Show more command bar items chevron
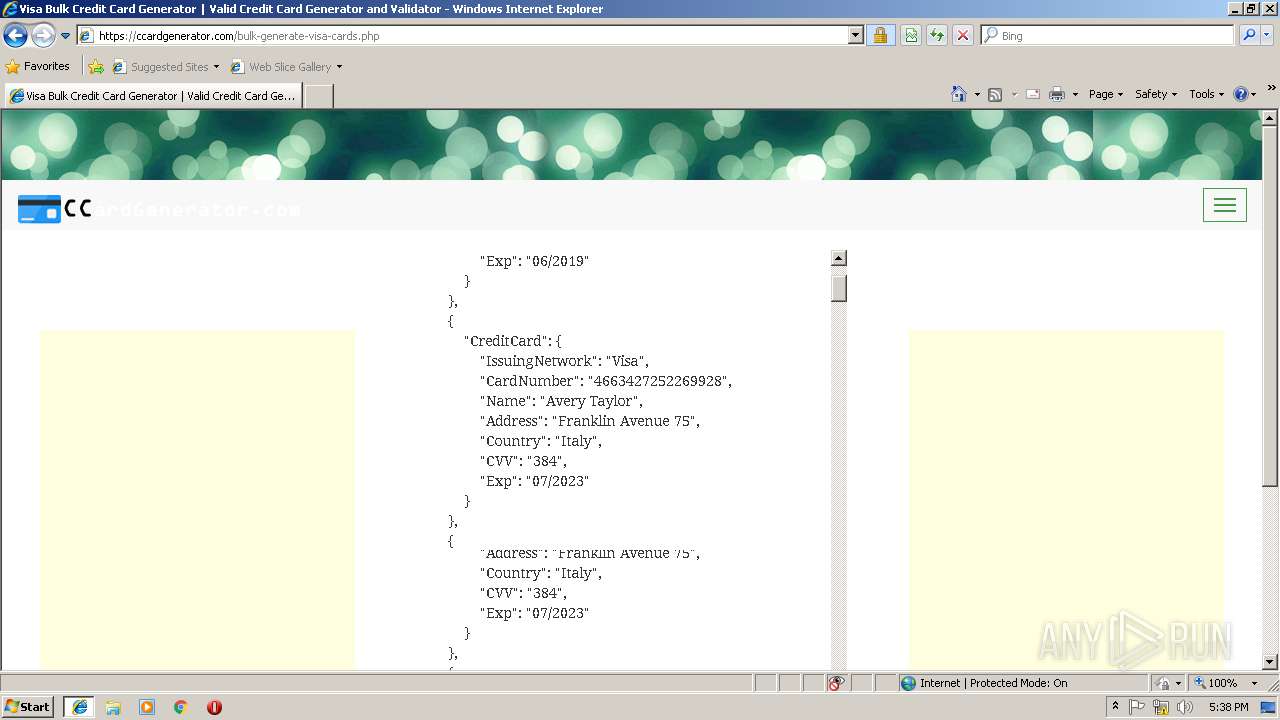1280x720 pixels. [x=1272, y=89]
